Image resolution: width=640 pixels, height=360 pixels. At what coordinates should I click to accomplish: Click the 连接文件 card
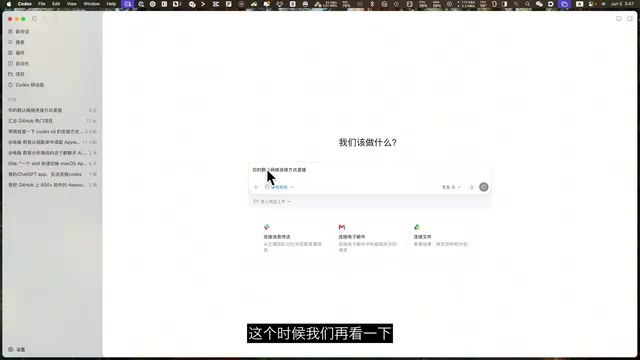[443, 238]
